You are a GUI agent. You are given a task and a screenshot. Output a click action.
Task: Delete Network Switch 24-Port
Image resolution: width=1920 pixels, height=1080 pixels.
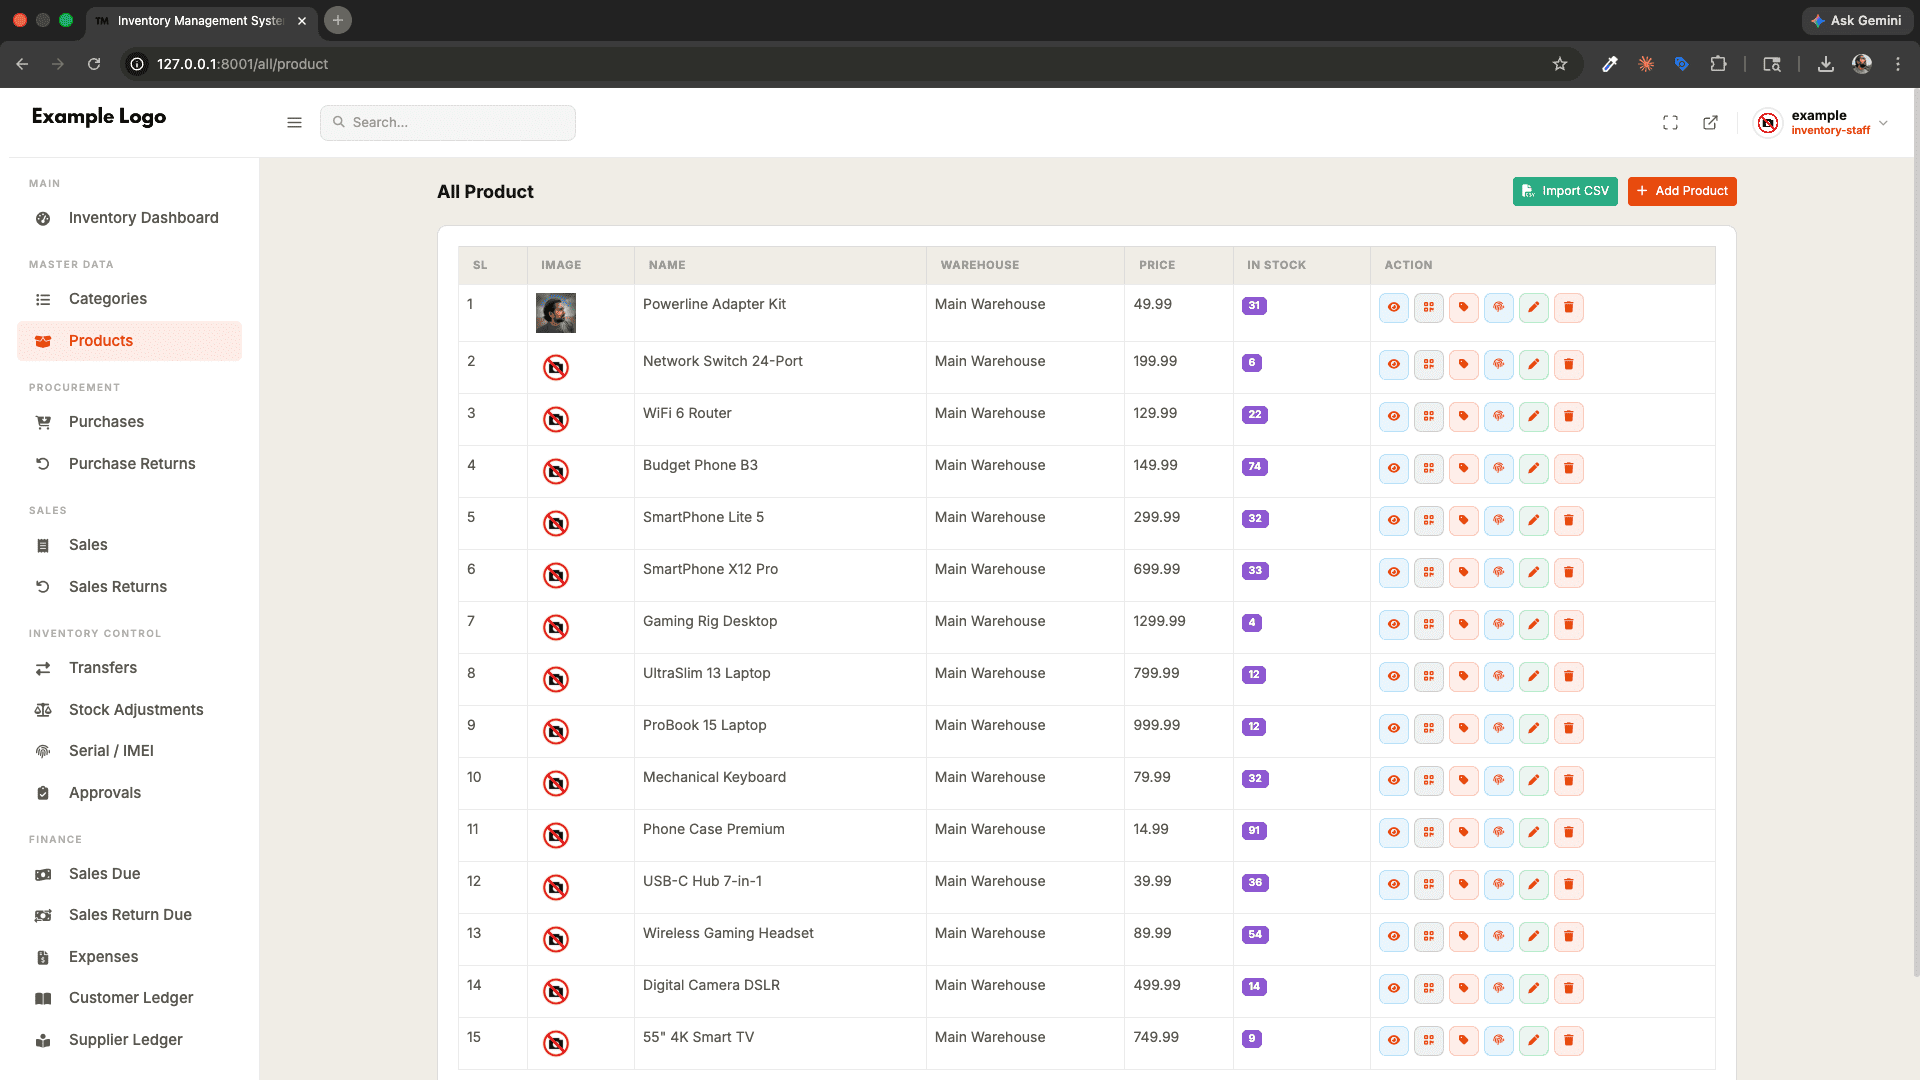tap(1568, 364)
